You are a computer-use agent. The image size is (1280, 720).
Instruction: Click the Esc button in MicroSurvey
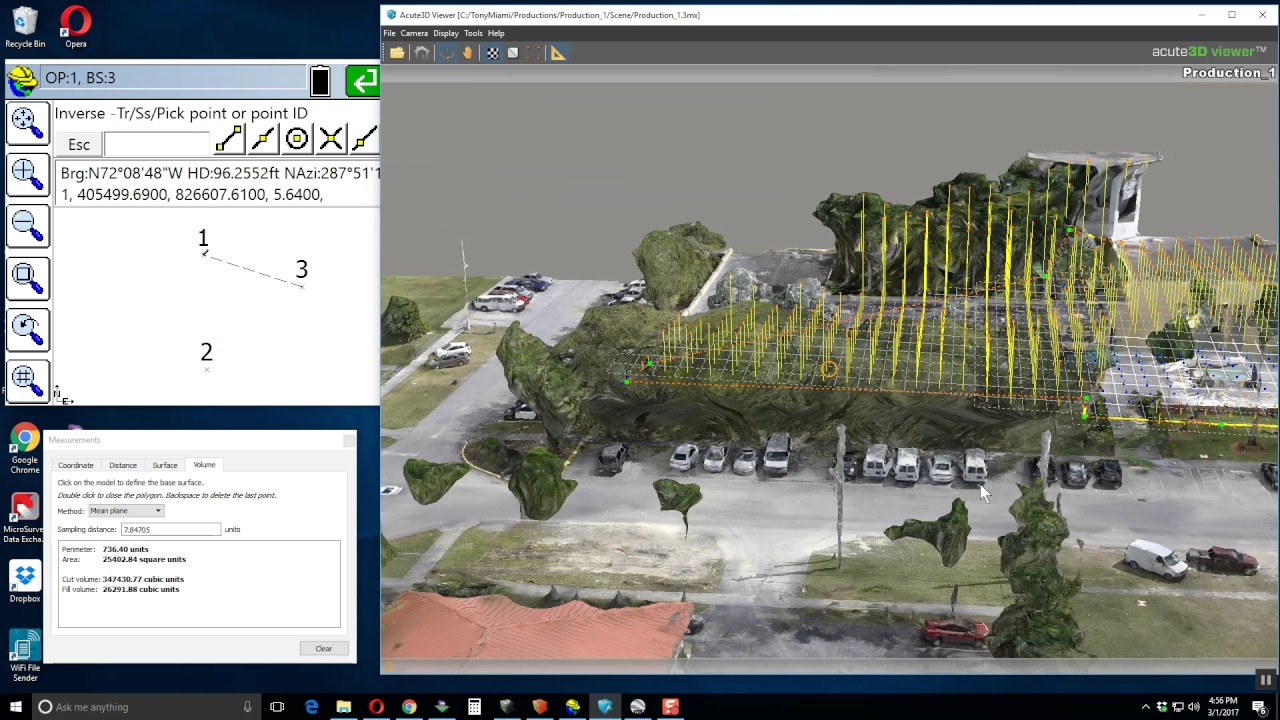(x=79, y=144)
